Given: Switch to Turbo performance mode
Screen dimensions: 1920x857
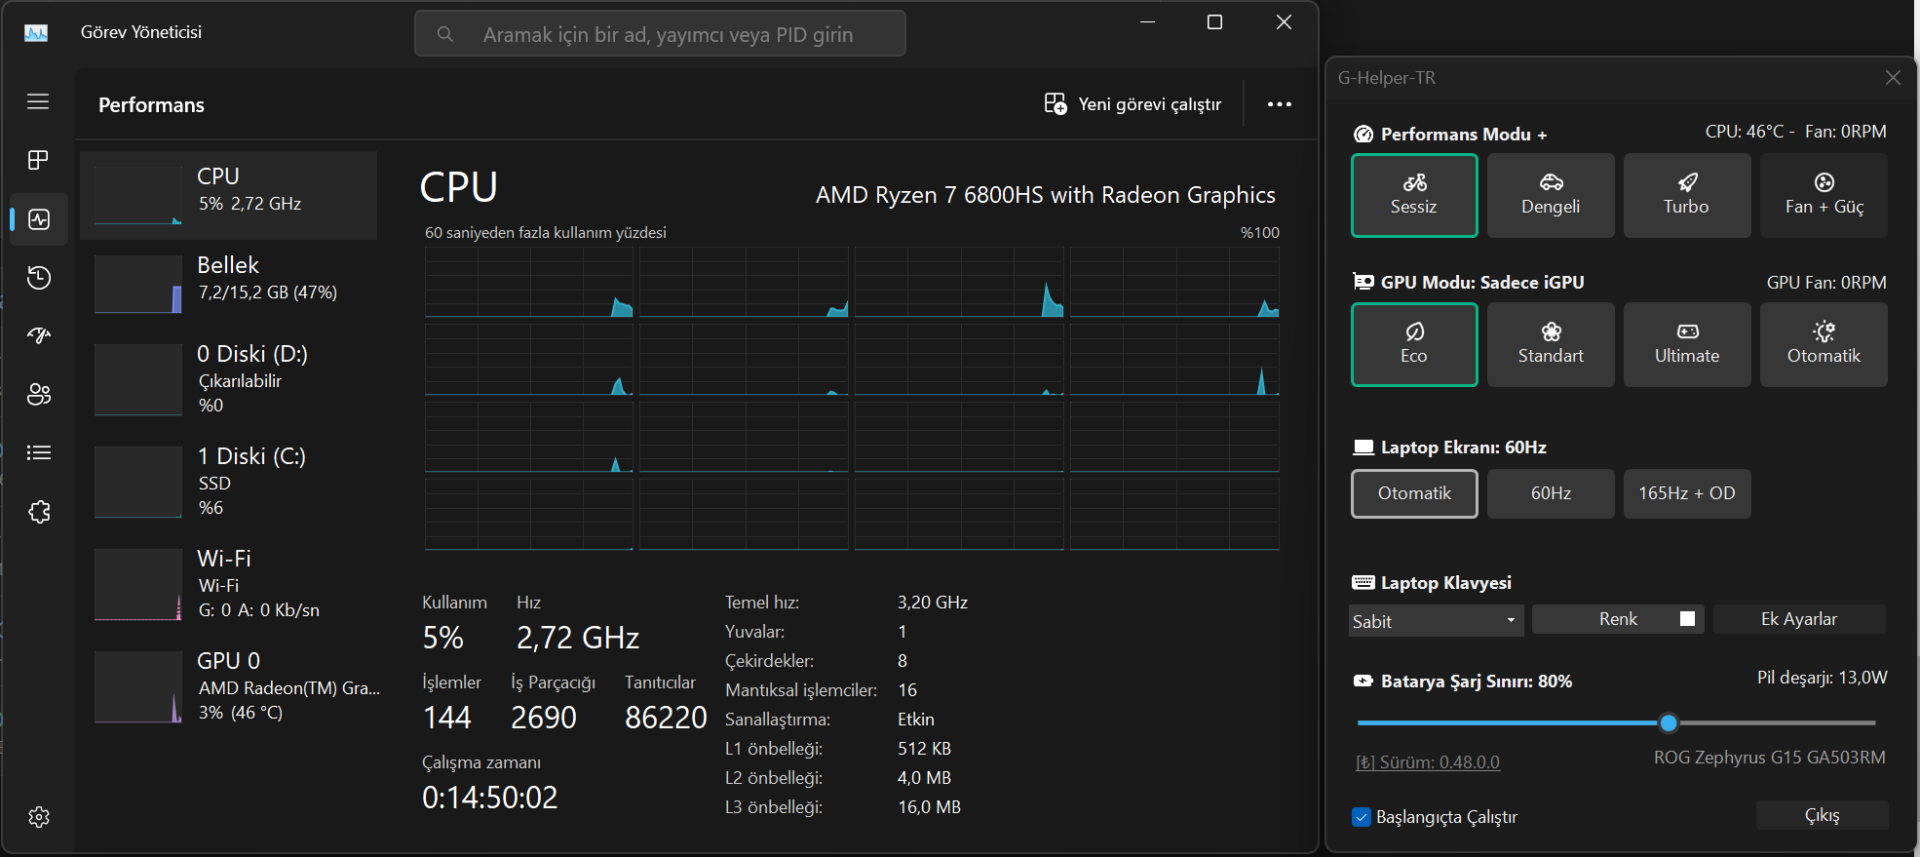Looking at the screenshot, I should coord(1686,195).
